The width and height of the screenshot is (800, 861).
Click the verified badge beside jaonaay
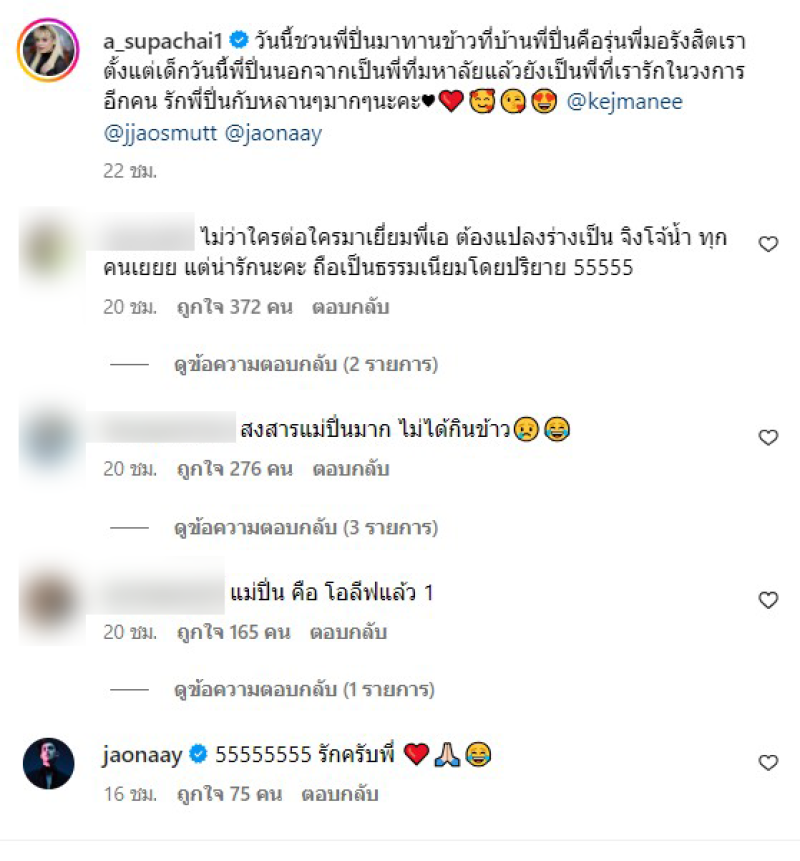click(198, 754)
